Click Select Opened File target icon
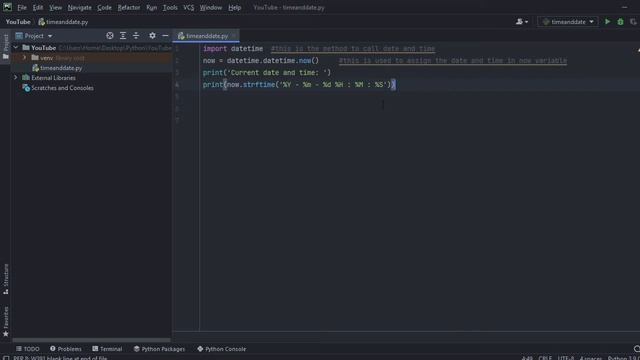 tap(110, 36)
